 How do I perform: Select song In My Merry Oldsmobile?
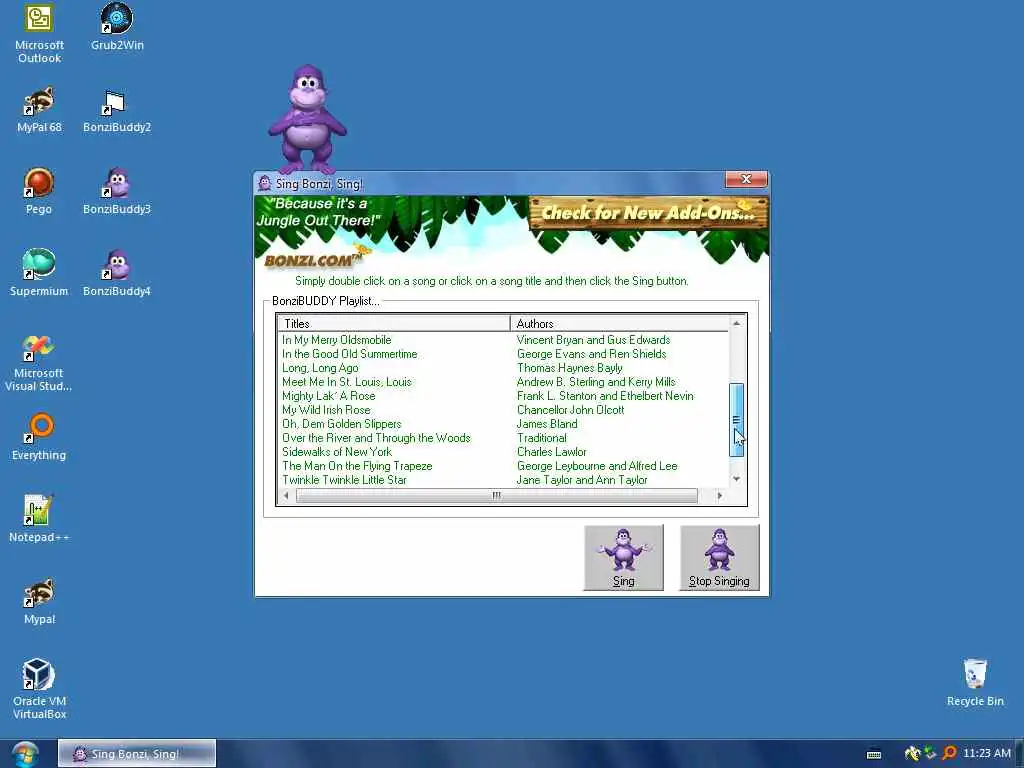tap(336, 340)
